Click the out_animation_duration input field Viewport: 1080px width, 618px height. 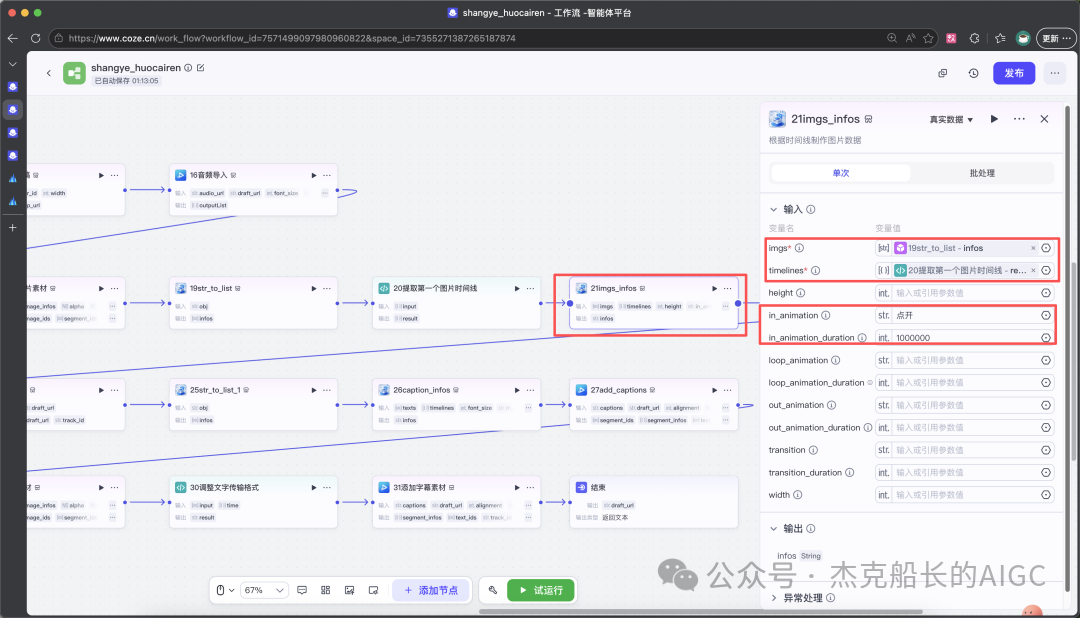tap(964, 428)
